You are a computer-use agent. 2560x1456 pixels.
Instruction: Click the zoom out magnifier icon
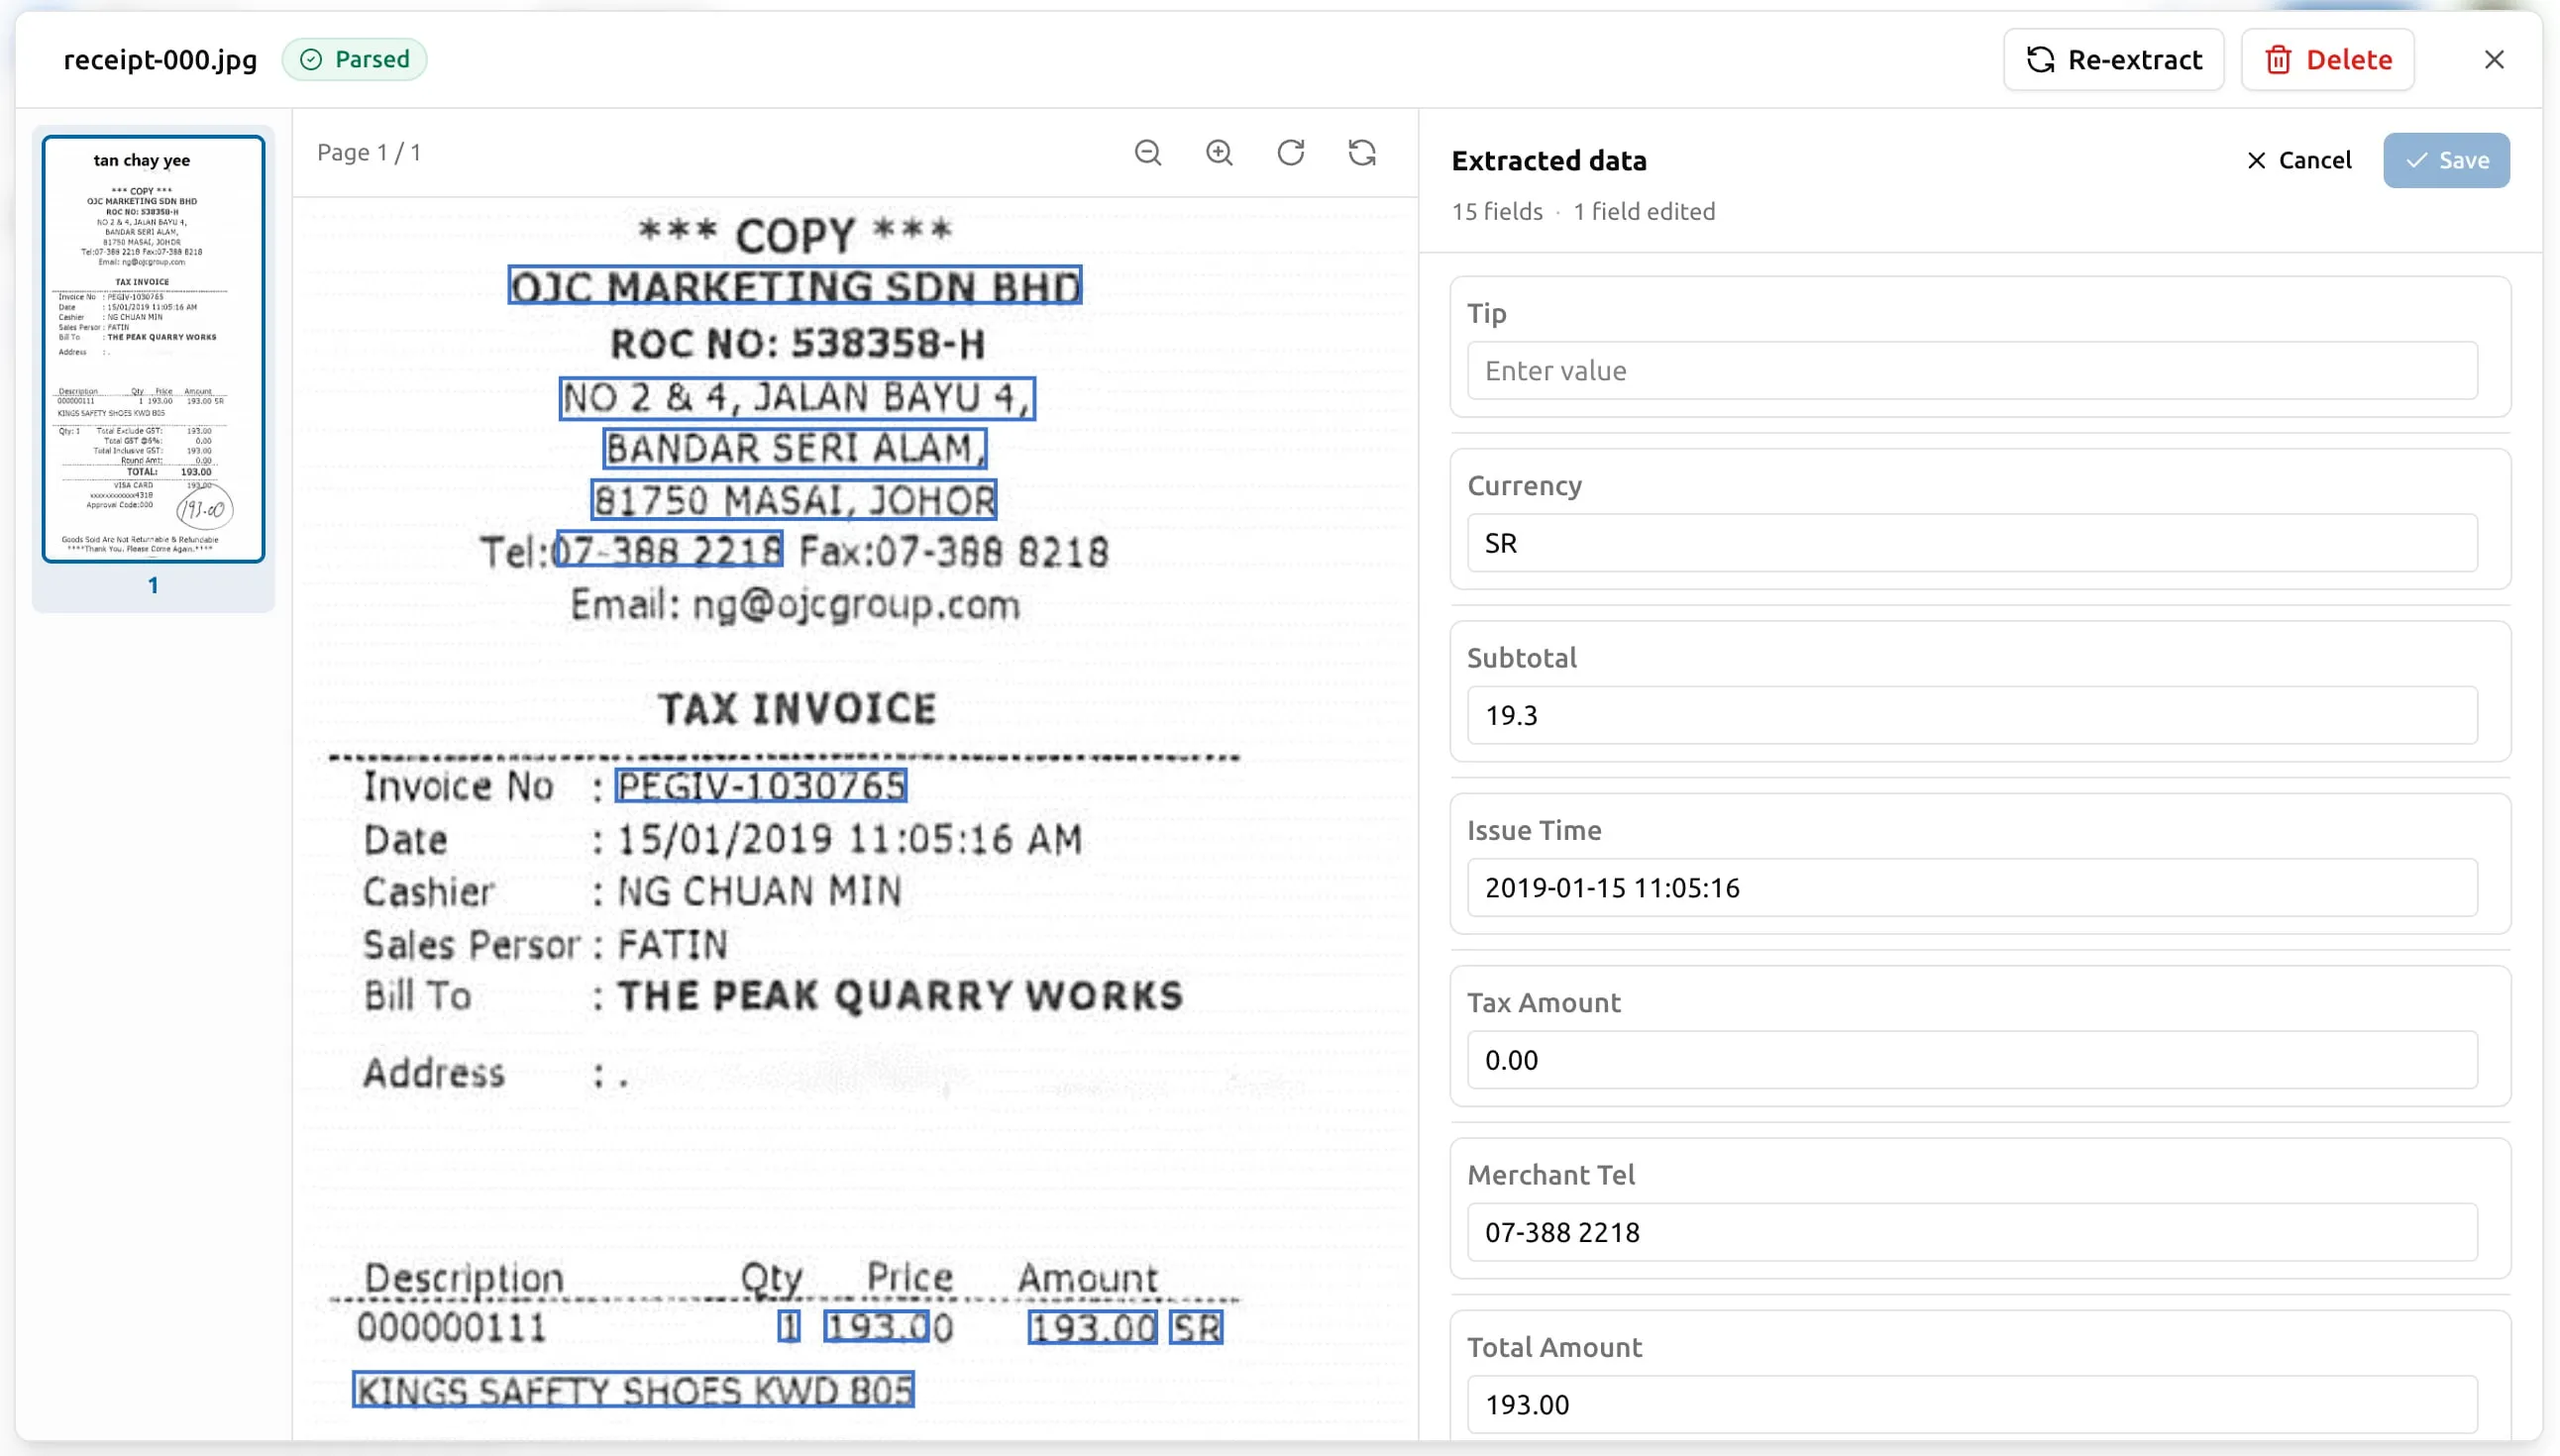pyautogui.click(x=1147, y=152)
